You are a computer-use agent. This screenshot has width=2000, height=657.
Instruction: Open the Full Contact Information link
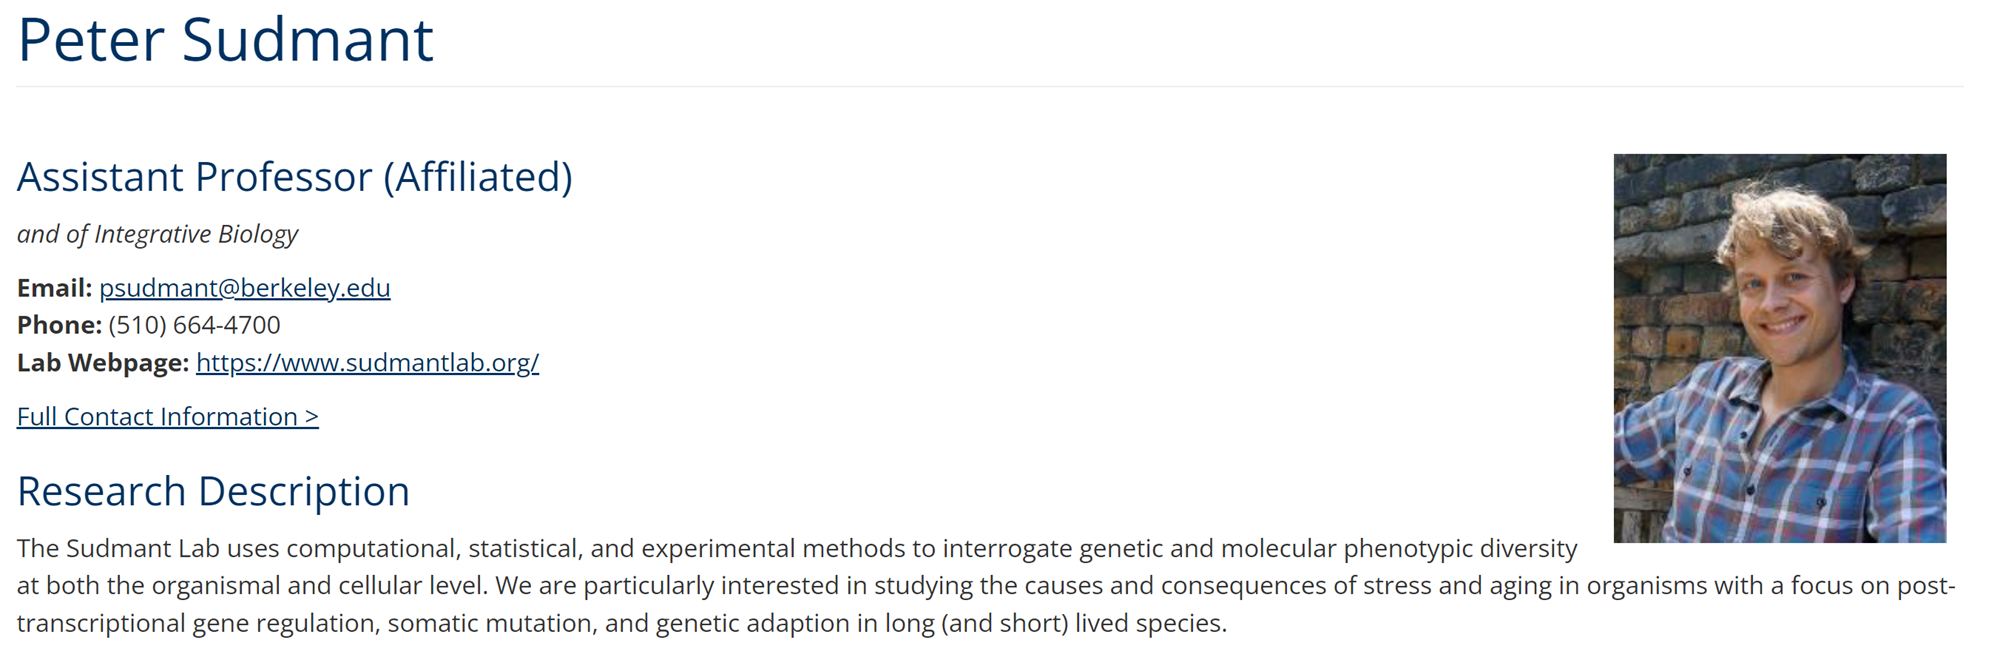(167, 417)
